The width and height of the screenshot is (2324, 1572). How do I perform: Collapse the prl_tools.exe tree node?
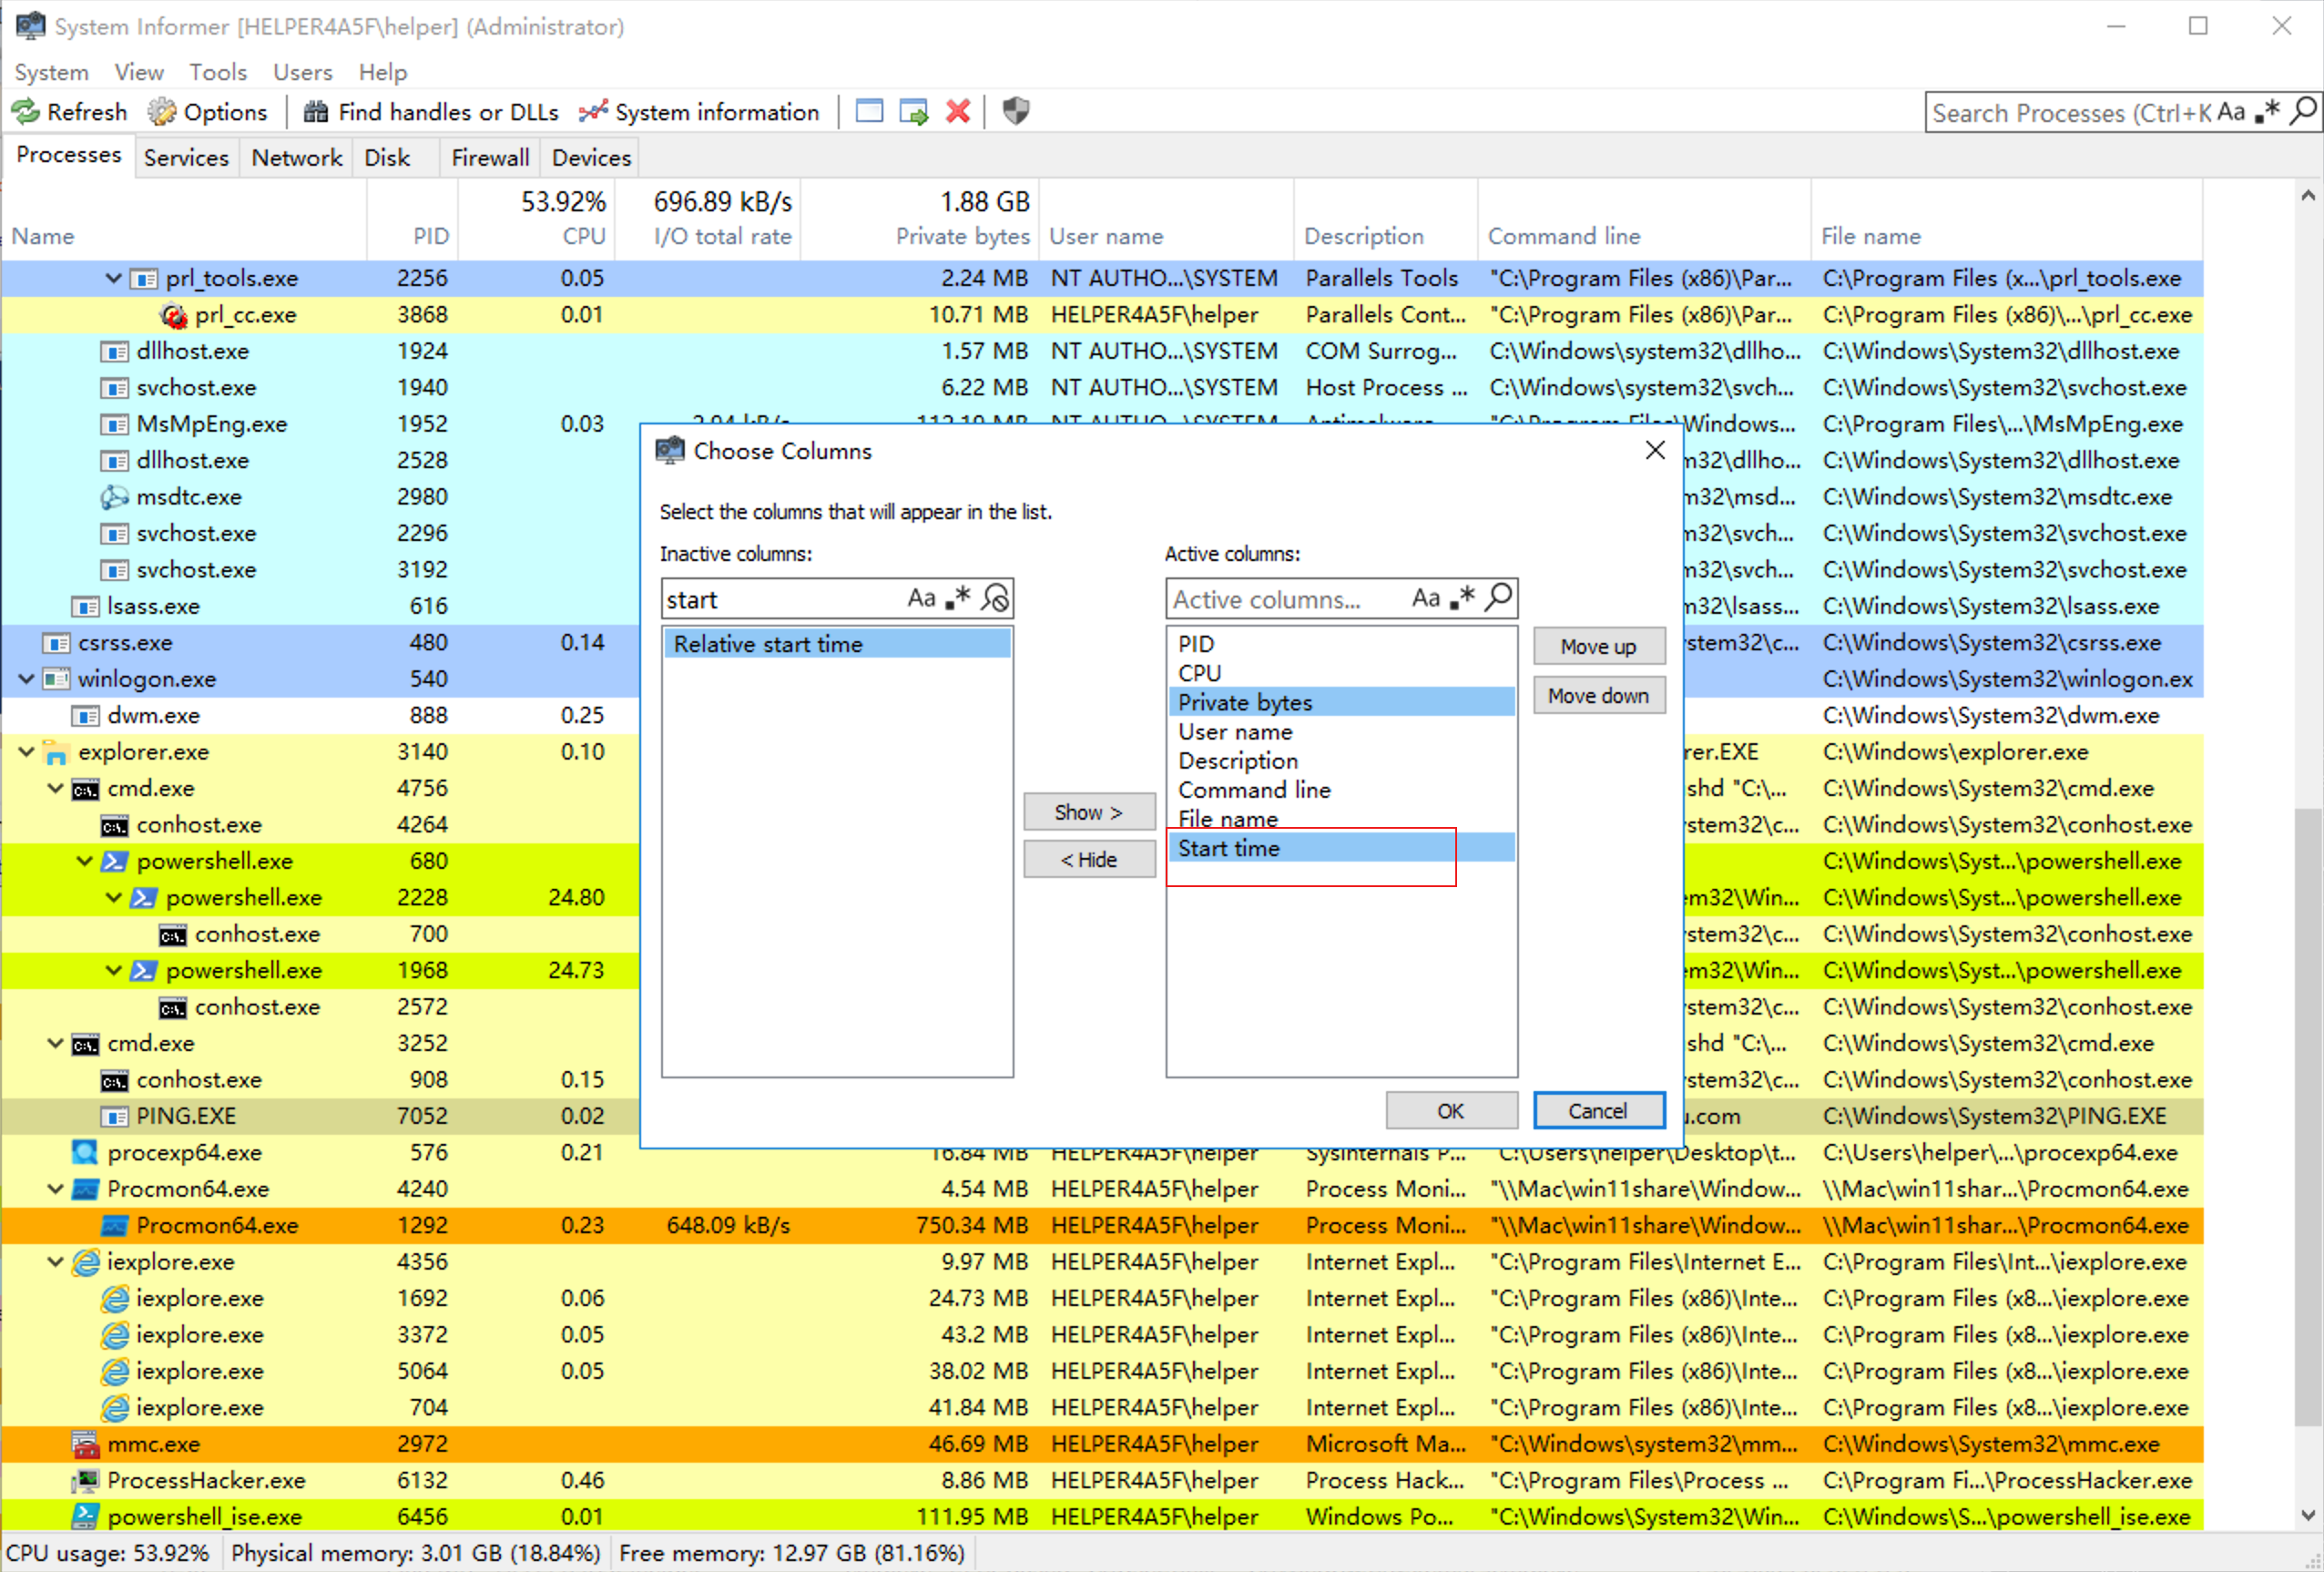click(x=114, y=278)
